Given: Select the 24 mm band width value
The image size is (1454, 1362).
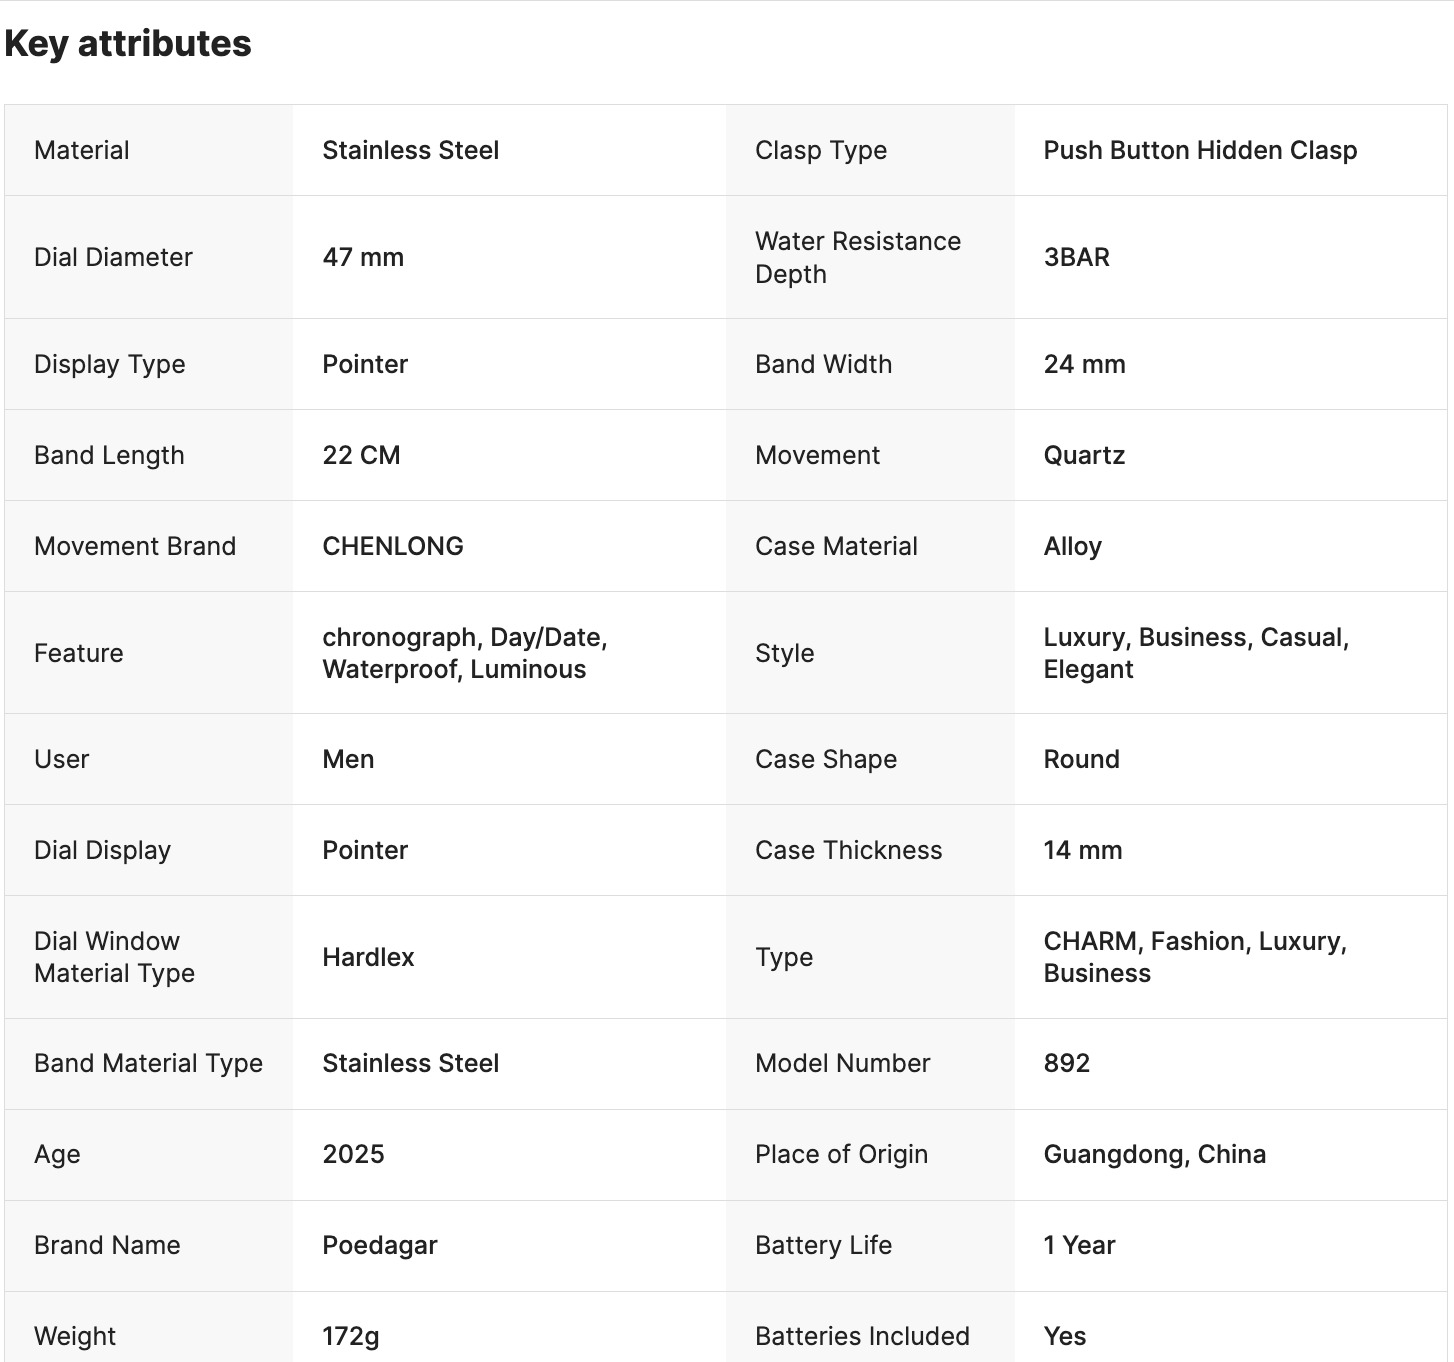Looking at the screenshot, I should (x=1084, y=364).
